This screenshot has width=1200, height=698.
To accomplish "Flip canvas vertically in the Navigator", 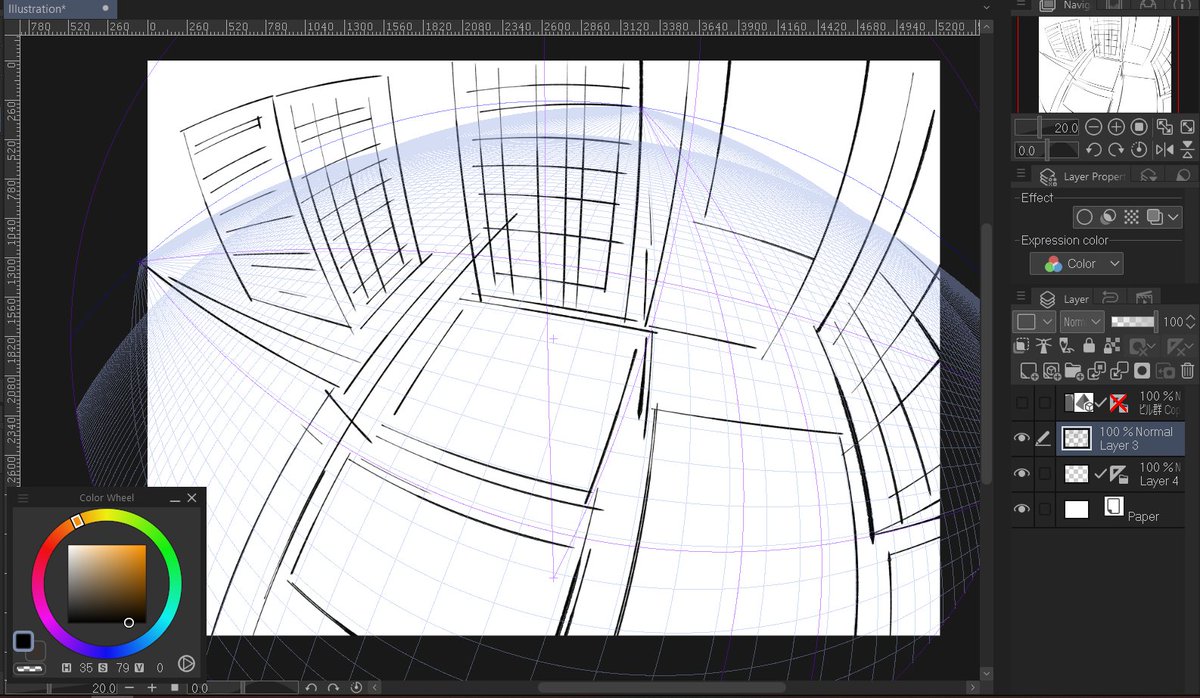I will coord(1188,150).
